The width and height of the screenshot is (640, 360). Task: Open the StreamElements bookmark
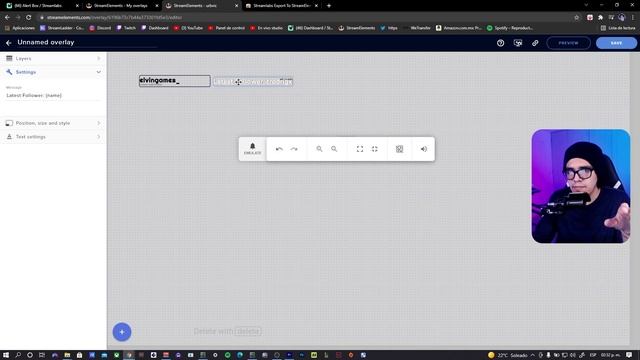(x=357, y=28)
